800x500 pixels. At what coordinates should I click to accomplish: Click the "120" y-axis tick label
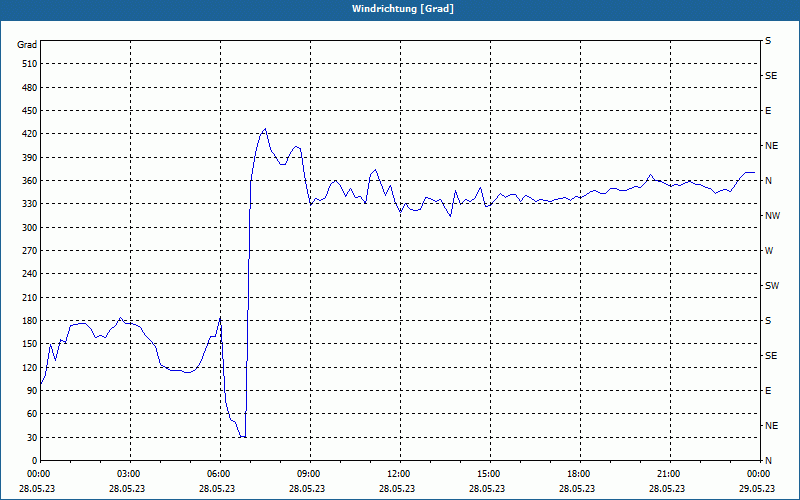coord(30,367)
